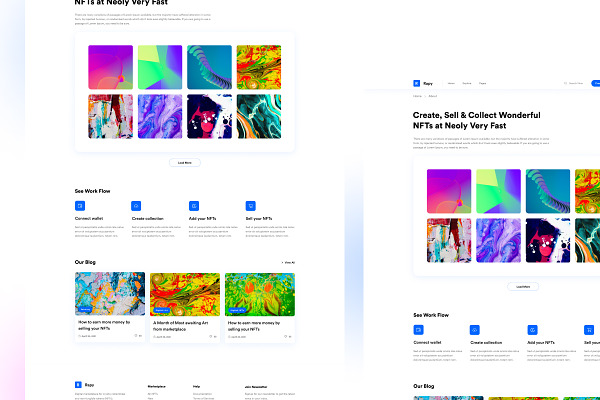Click the Load More button on left page
This screenshot has height=400, width=600.
[x=184, y=163]
